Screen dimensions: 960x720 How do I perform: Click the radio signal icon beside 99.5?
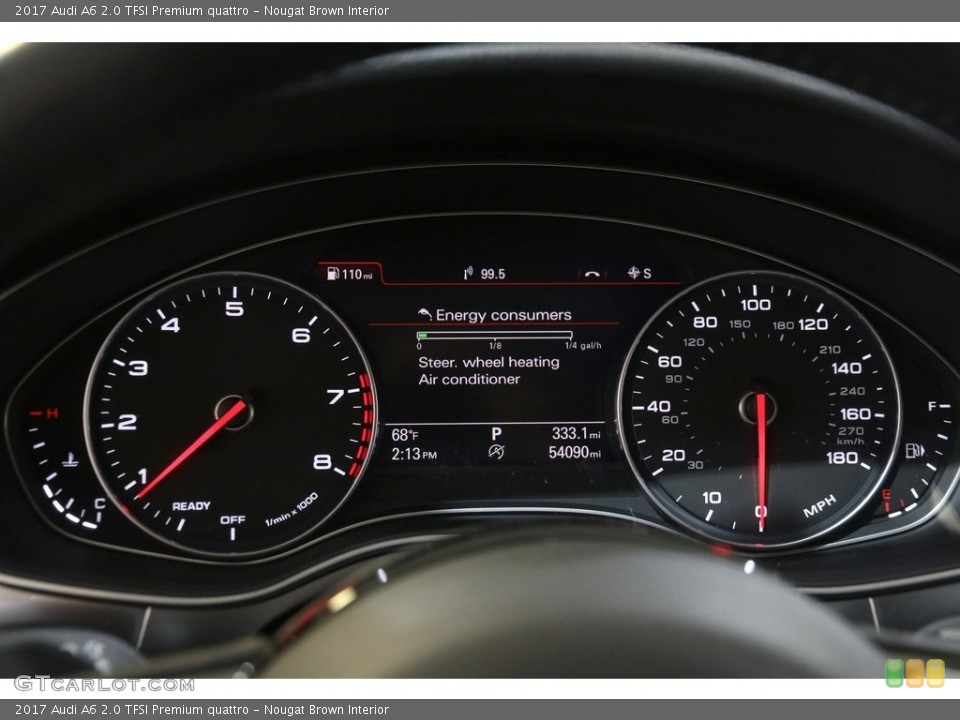468,273
